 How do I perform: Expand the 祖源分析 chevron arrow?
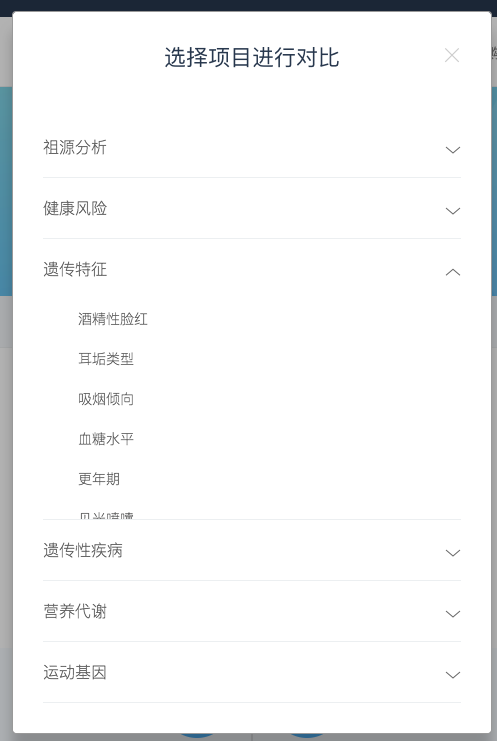(x=453, y=150)
